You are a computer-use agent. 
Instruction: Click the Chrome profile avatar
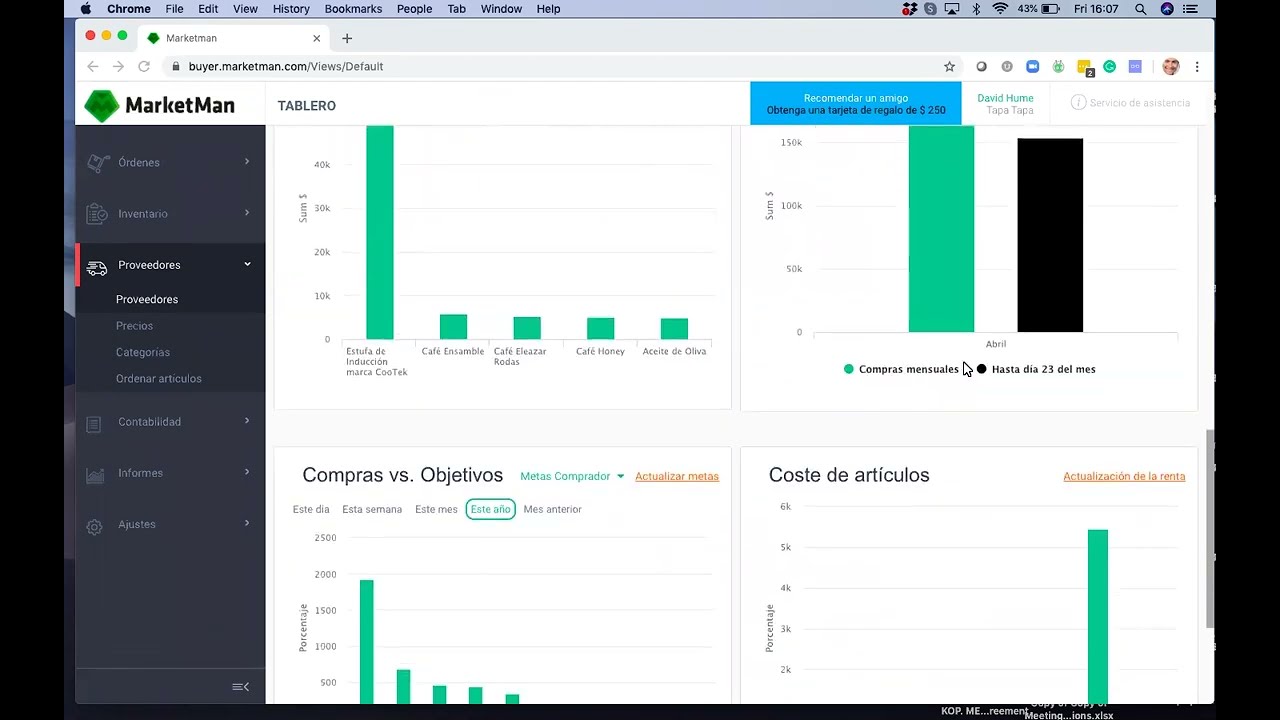click(x=1171, y=66)
